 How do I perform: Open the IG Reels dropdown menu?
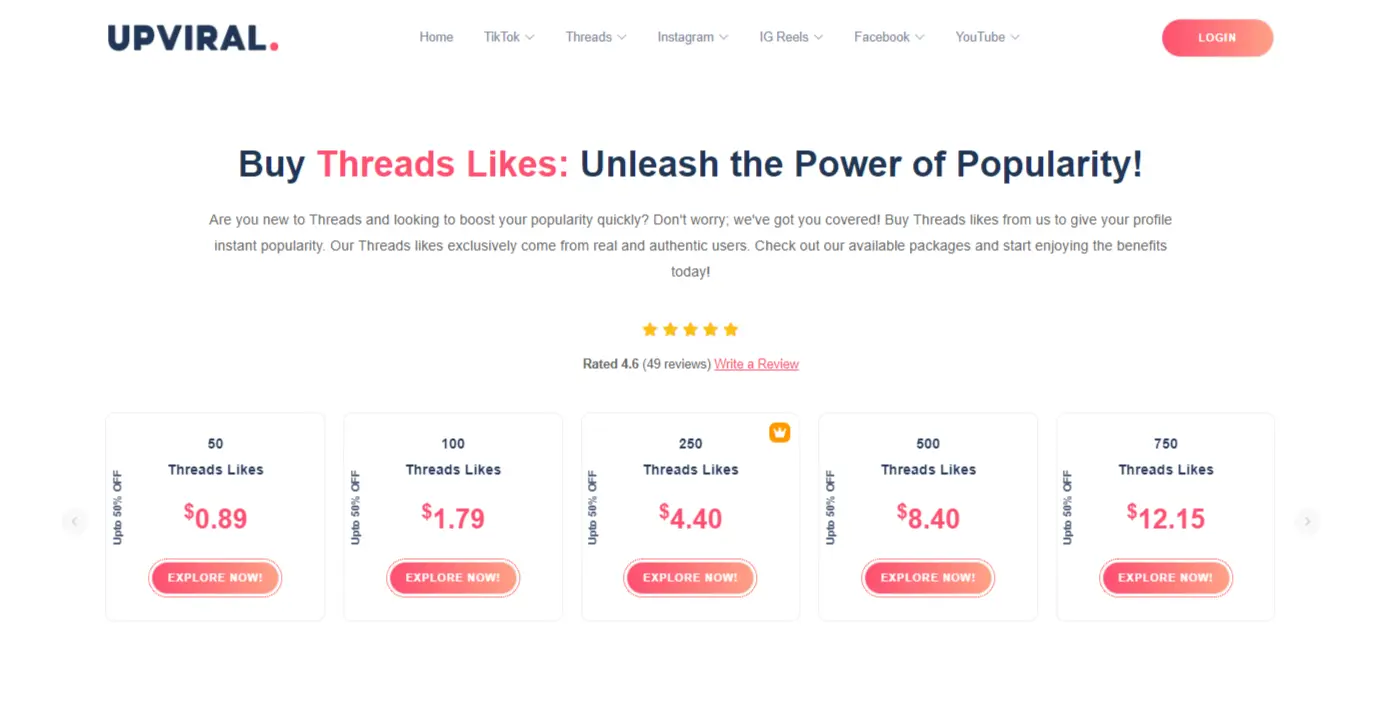(x=791, y=37)
